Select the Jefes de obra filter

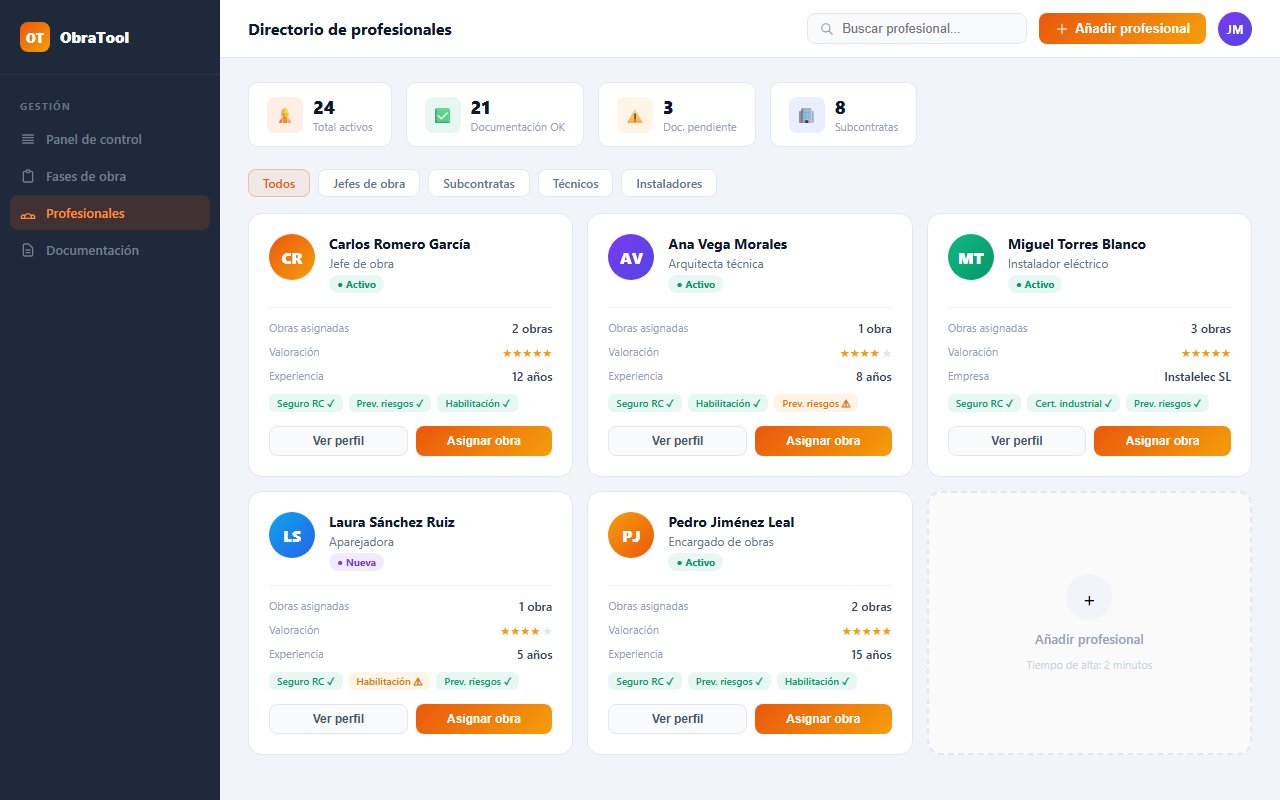point(369,183)
